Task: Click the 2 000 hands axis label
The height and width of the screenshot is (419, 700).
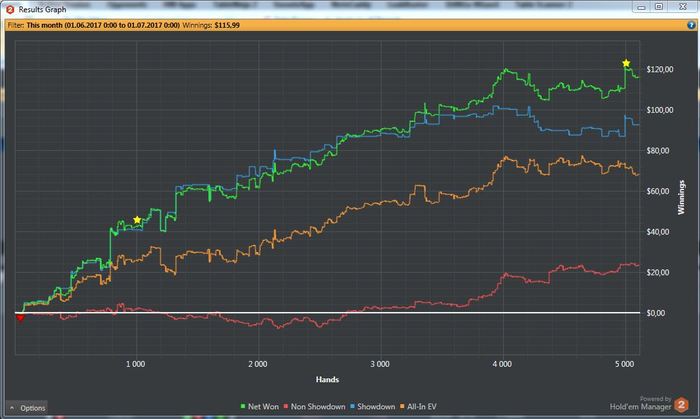Action: (258, 364)
